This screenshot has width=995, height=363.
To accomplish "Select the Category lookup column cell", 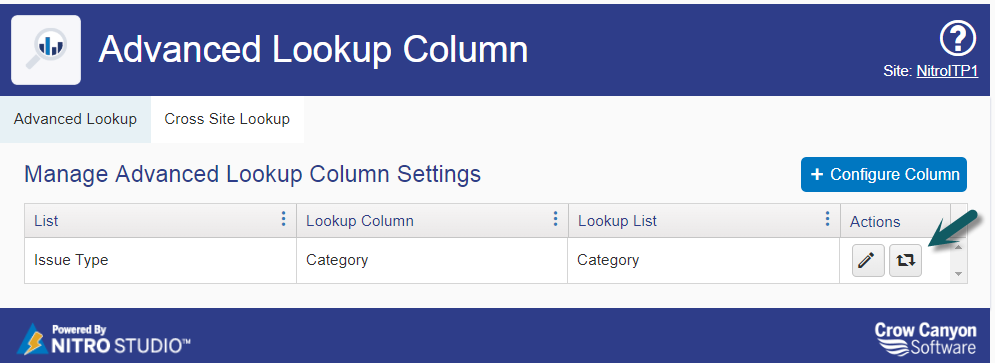I will 432,260.
